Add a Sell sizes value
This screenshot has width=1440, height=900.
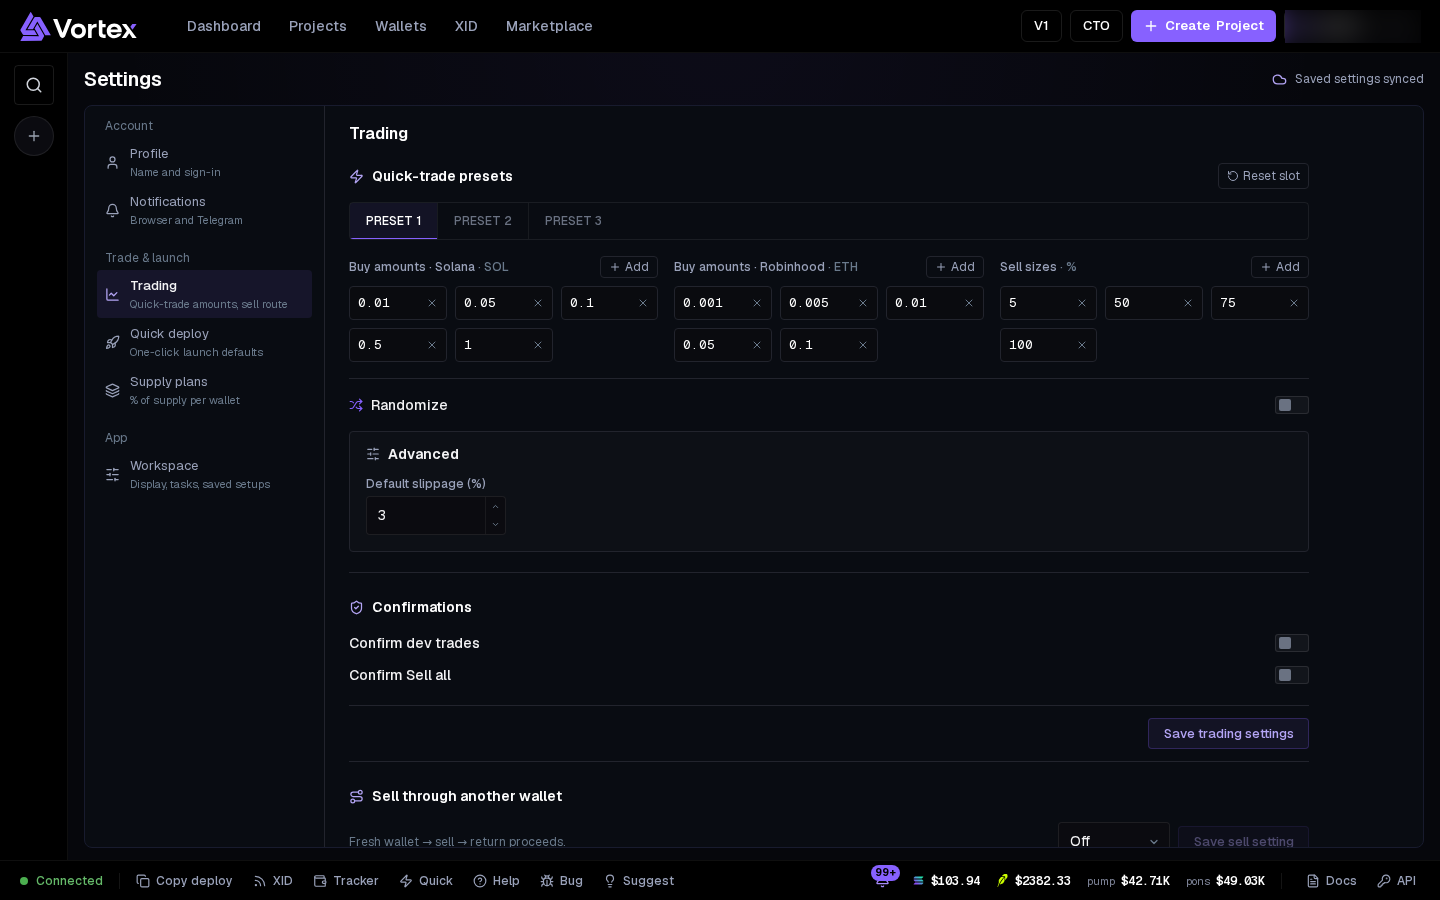pyautogui.click(x=1280, y=267)
